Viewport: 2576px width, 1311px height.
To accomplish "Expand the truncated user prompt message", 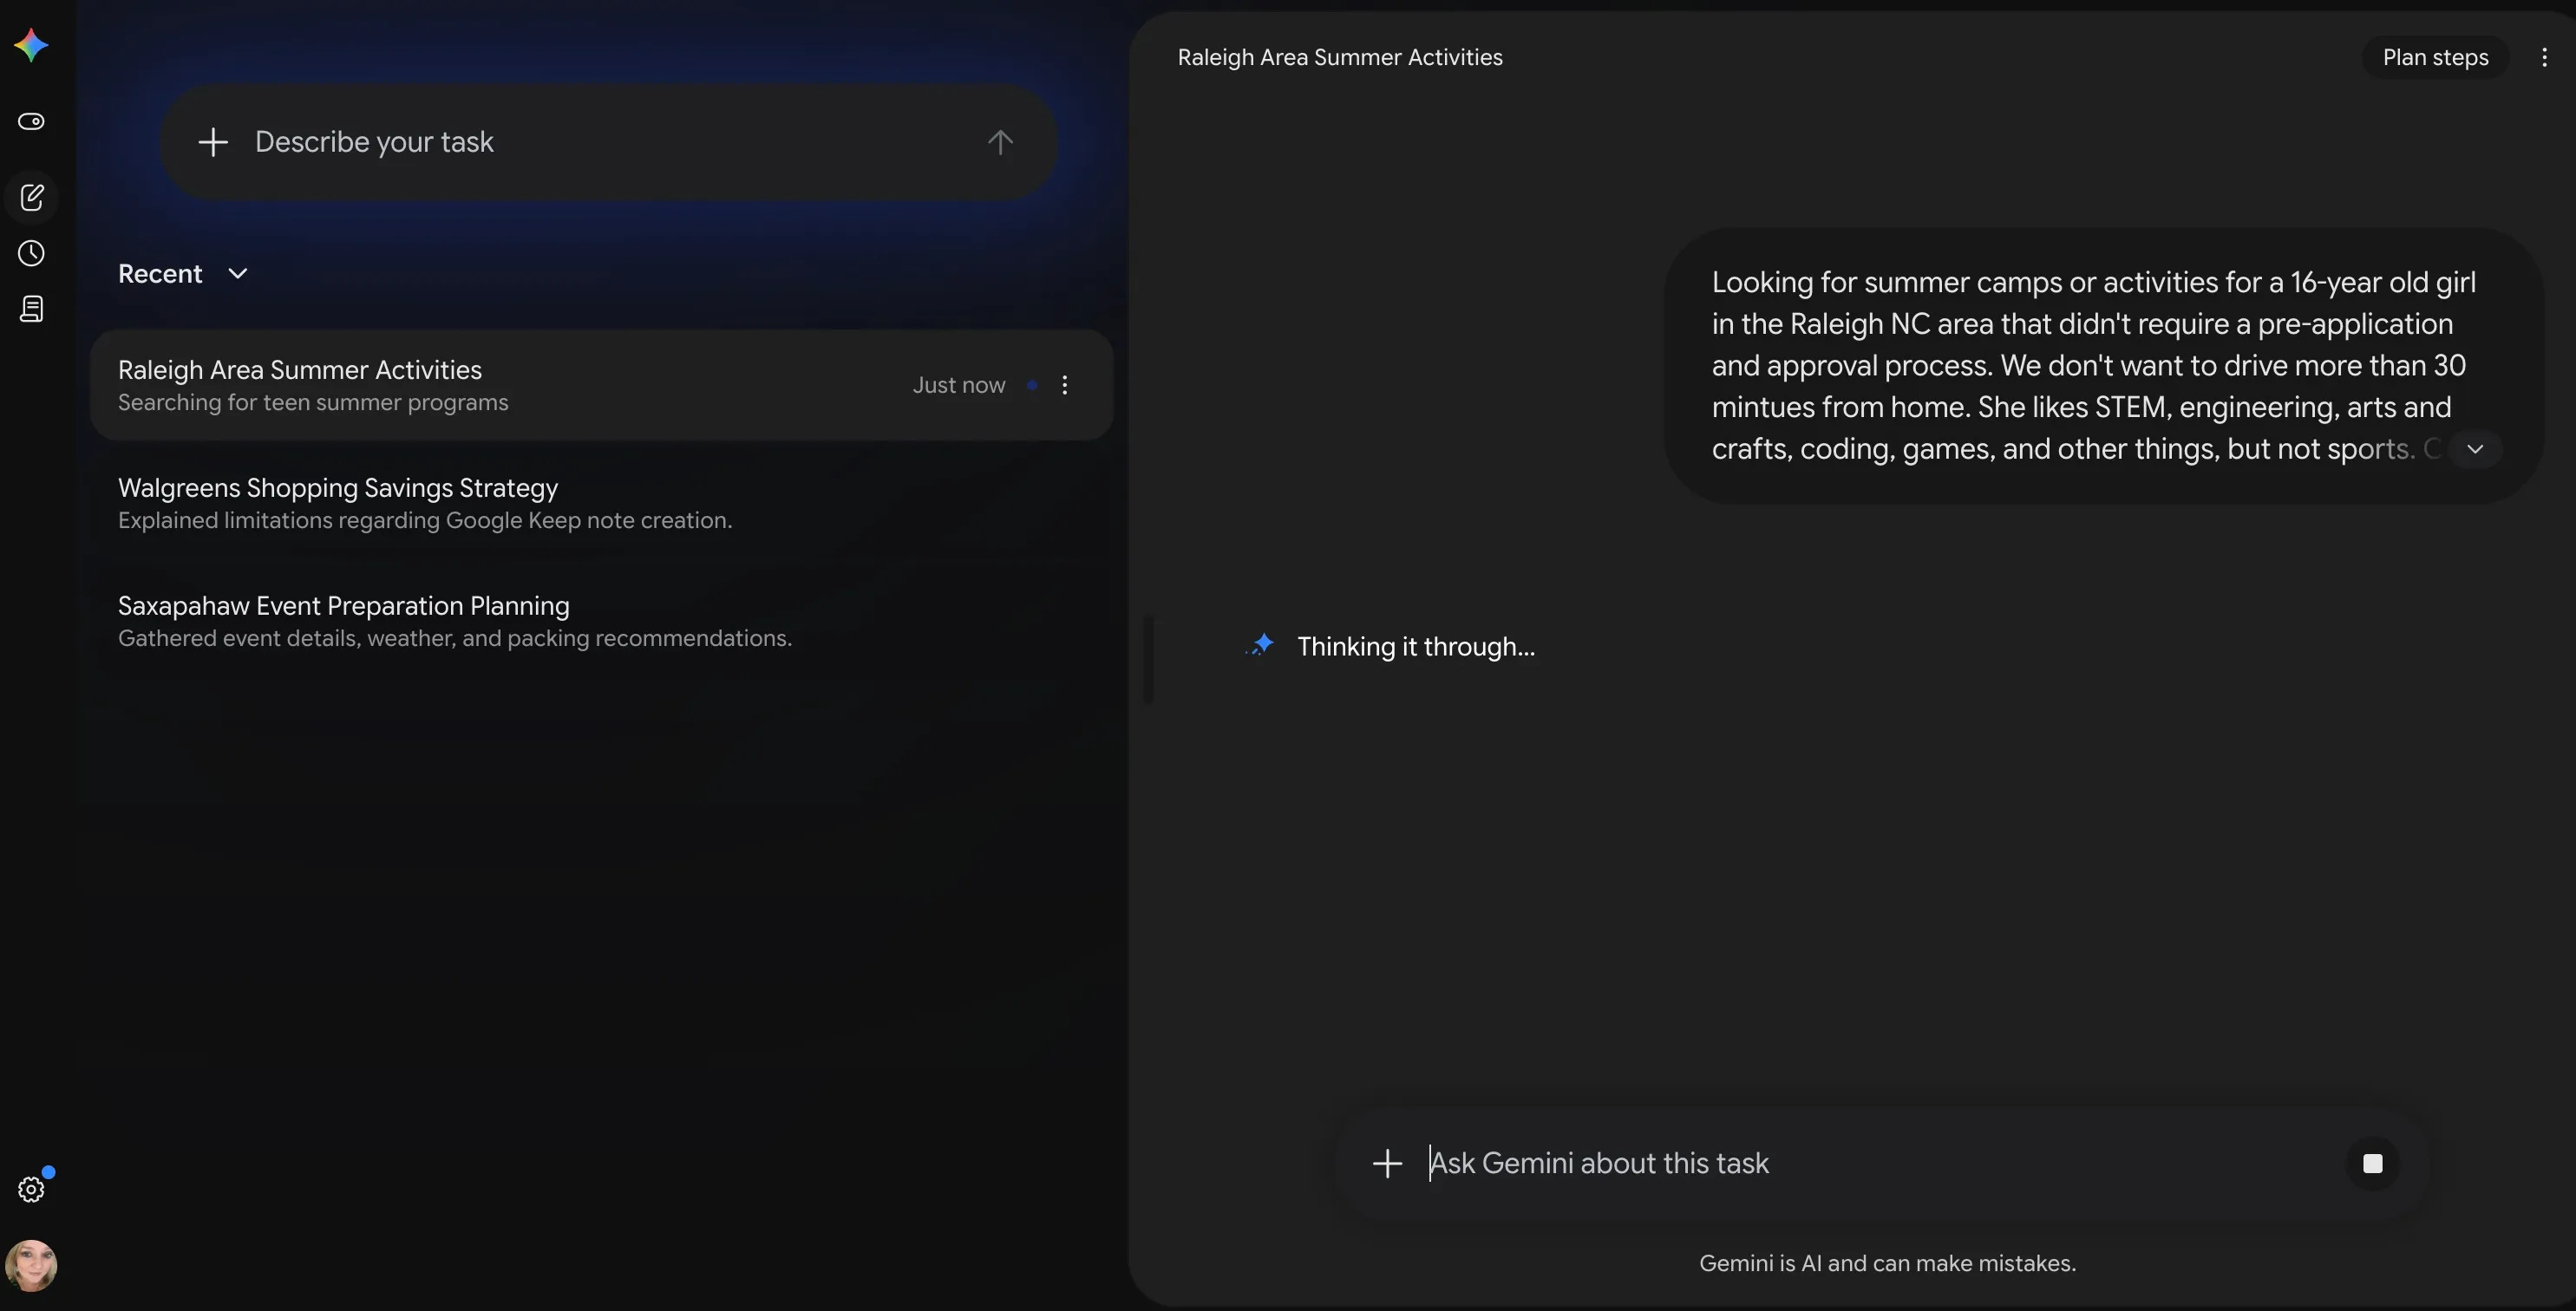I will coord(2475,449).
